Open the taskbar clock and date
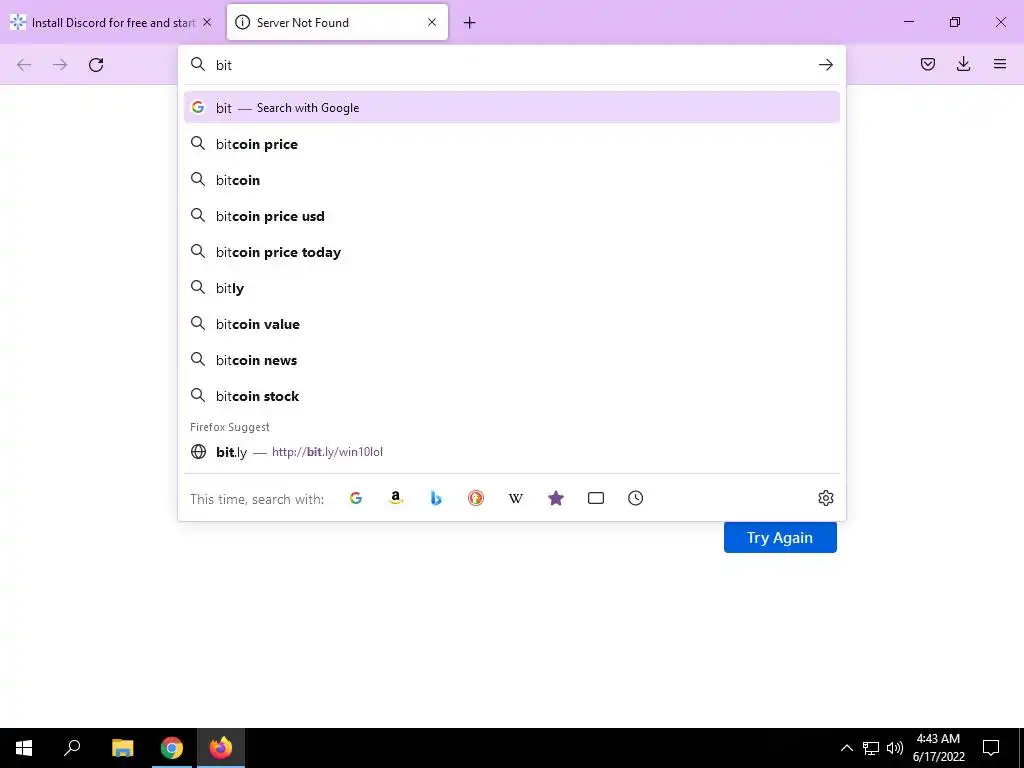The width and height of the screenshot is (1024, 768). point(938,748)
